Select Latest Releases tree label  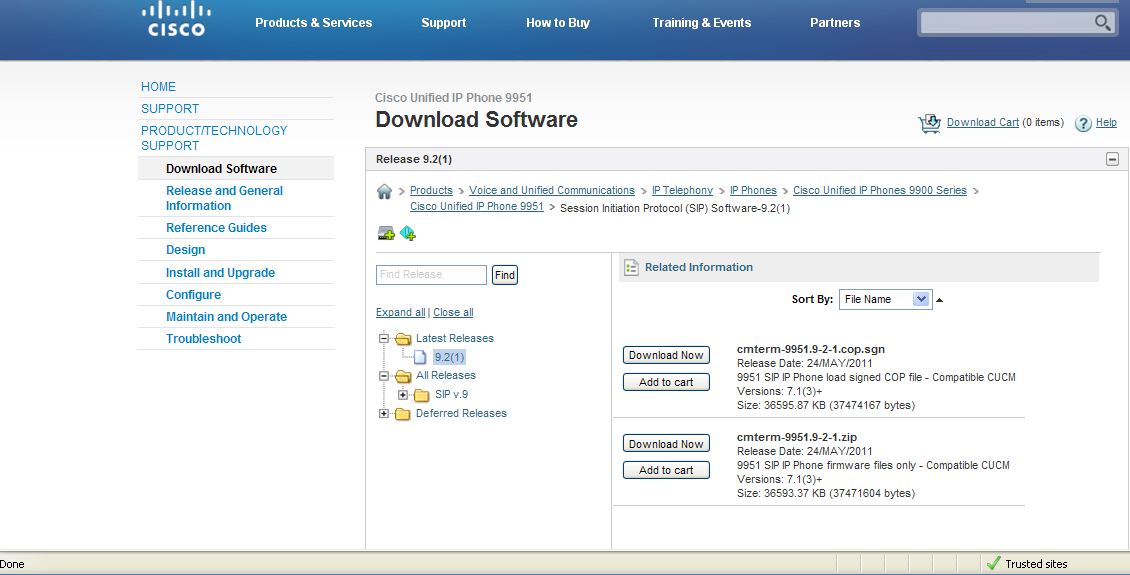(455, 339)
